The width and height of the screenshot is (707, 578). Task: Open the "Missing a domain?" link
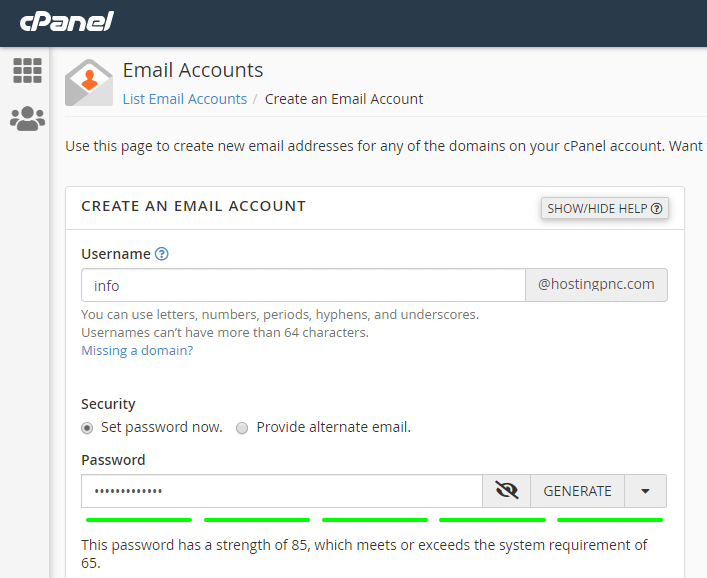coord(137,351)
